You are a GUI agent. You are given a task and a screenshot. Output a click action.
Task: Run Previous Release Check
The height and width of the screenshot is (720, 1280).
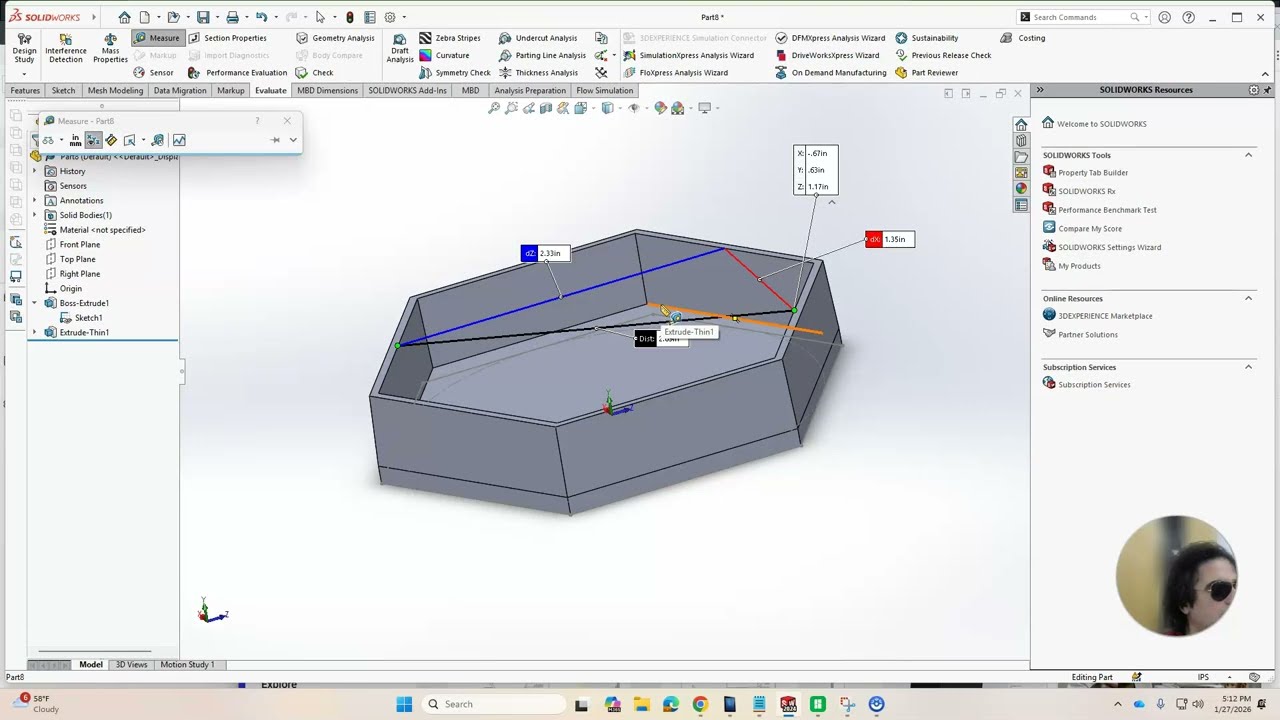coord(943,55)
